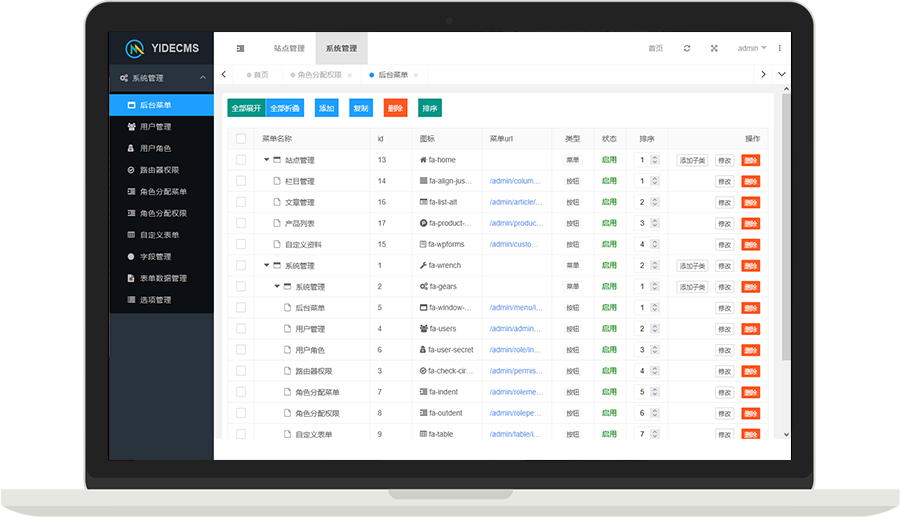Open 用户管理 in the sidebar
Screen dimensions: 900x517
tap(155, 127)
